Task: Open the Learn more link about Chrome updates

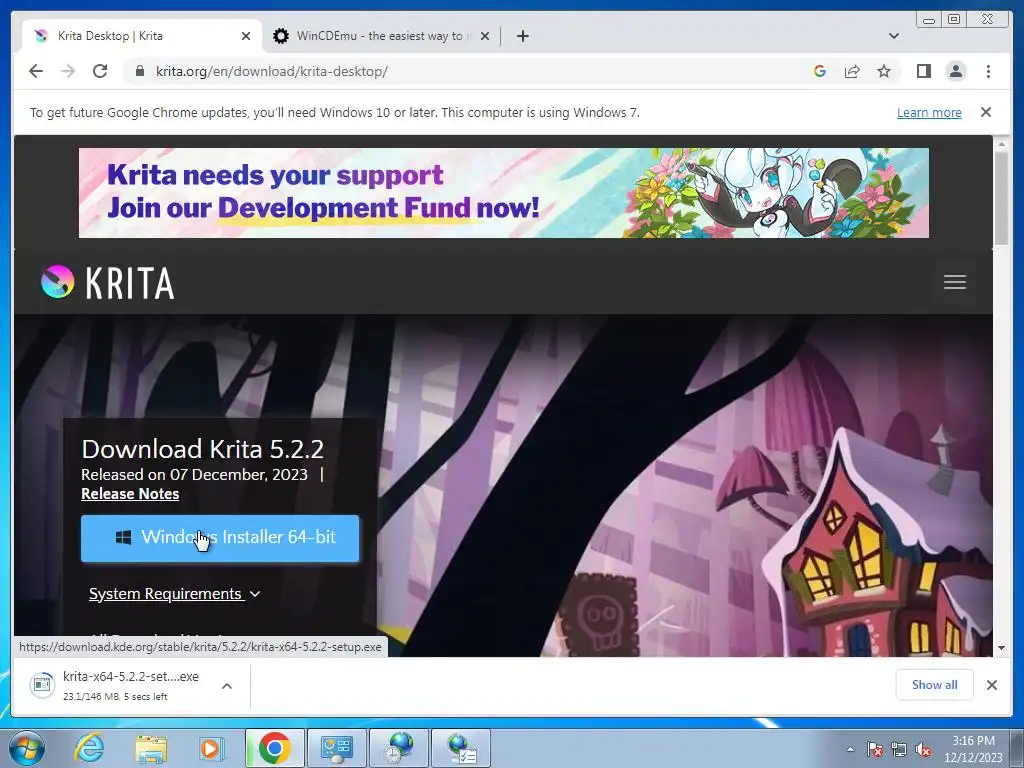Action: click(929, 112)
